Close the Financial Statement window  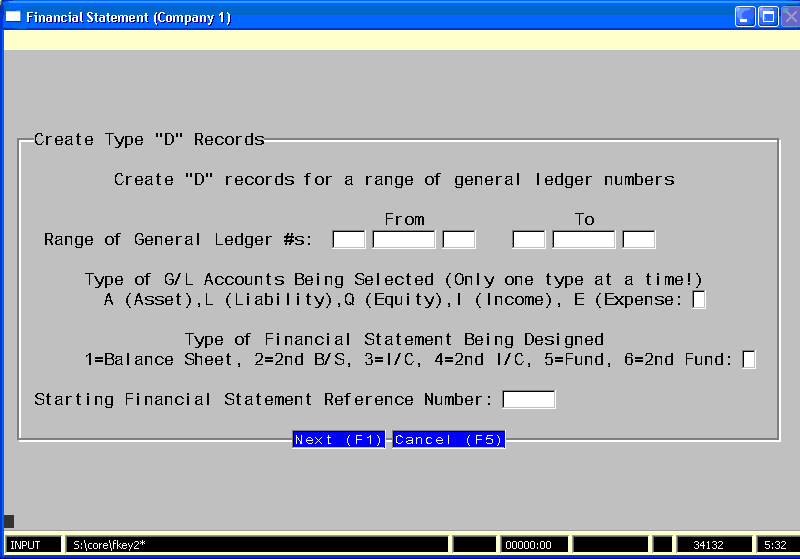tap(789, 17)
